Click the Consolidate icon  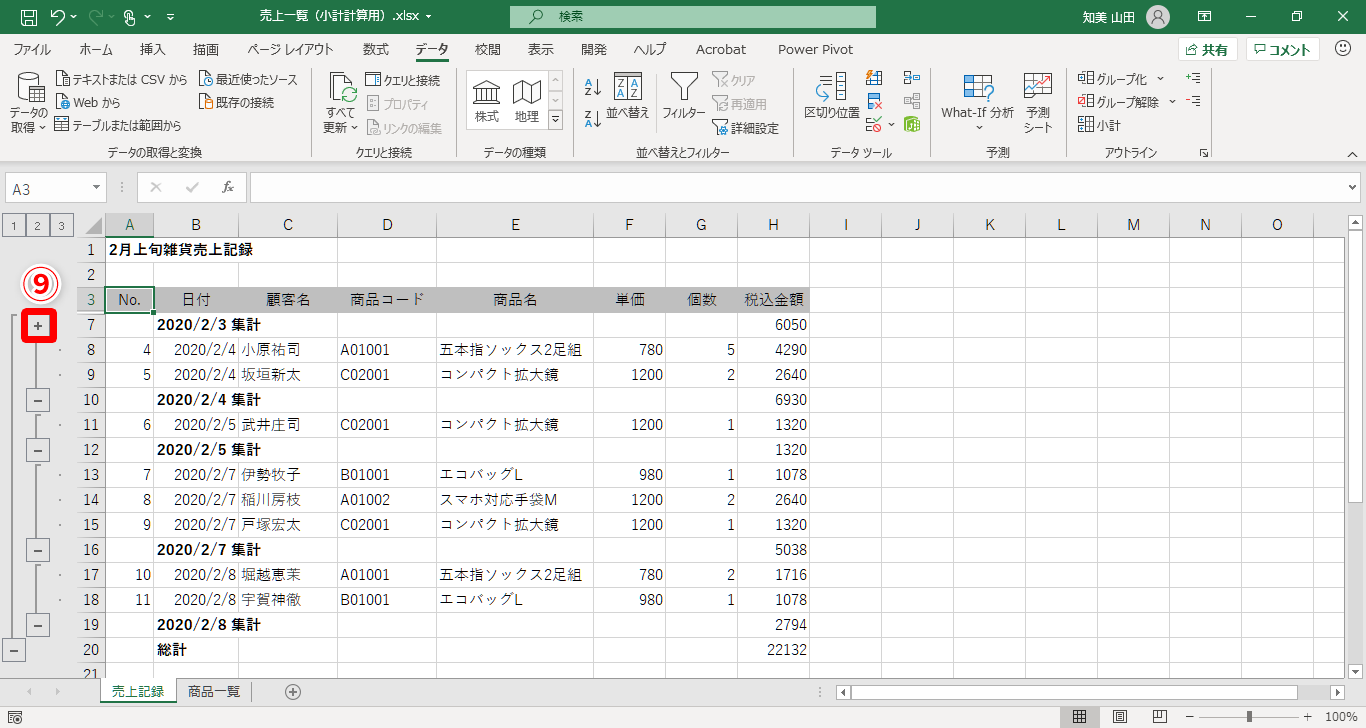point(911,78)
